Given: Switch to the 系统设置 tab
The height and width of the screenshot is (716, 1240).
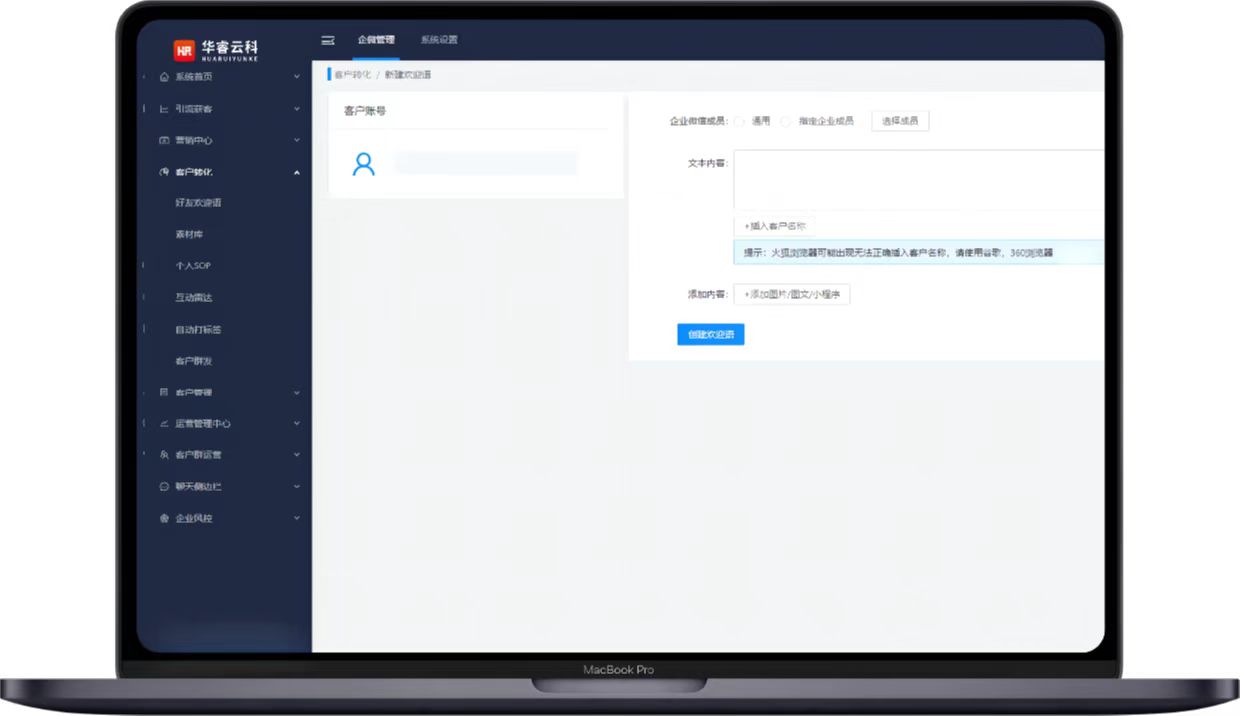Looking at the screenshot, I should coord(439,40).
